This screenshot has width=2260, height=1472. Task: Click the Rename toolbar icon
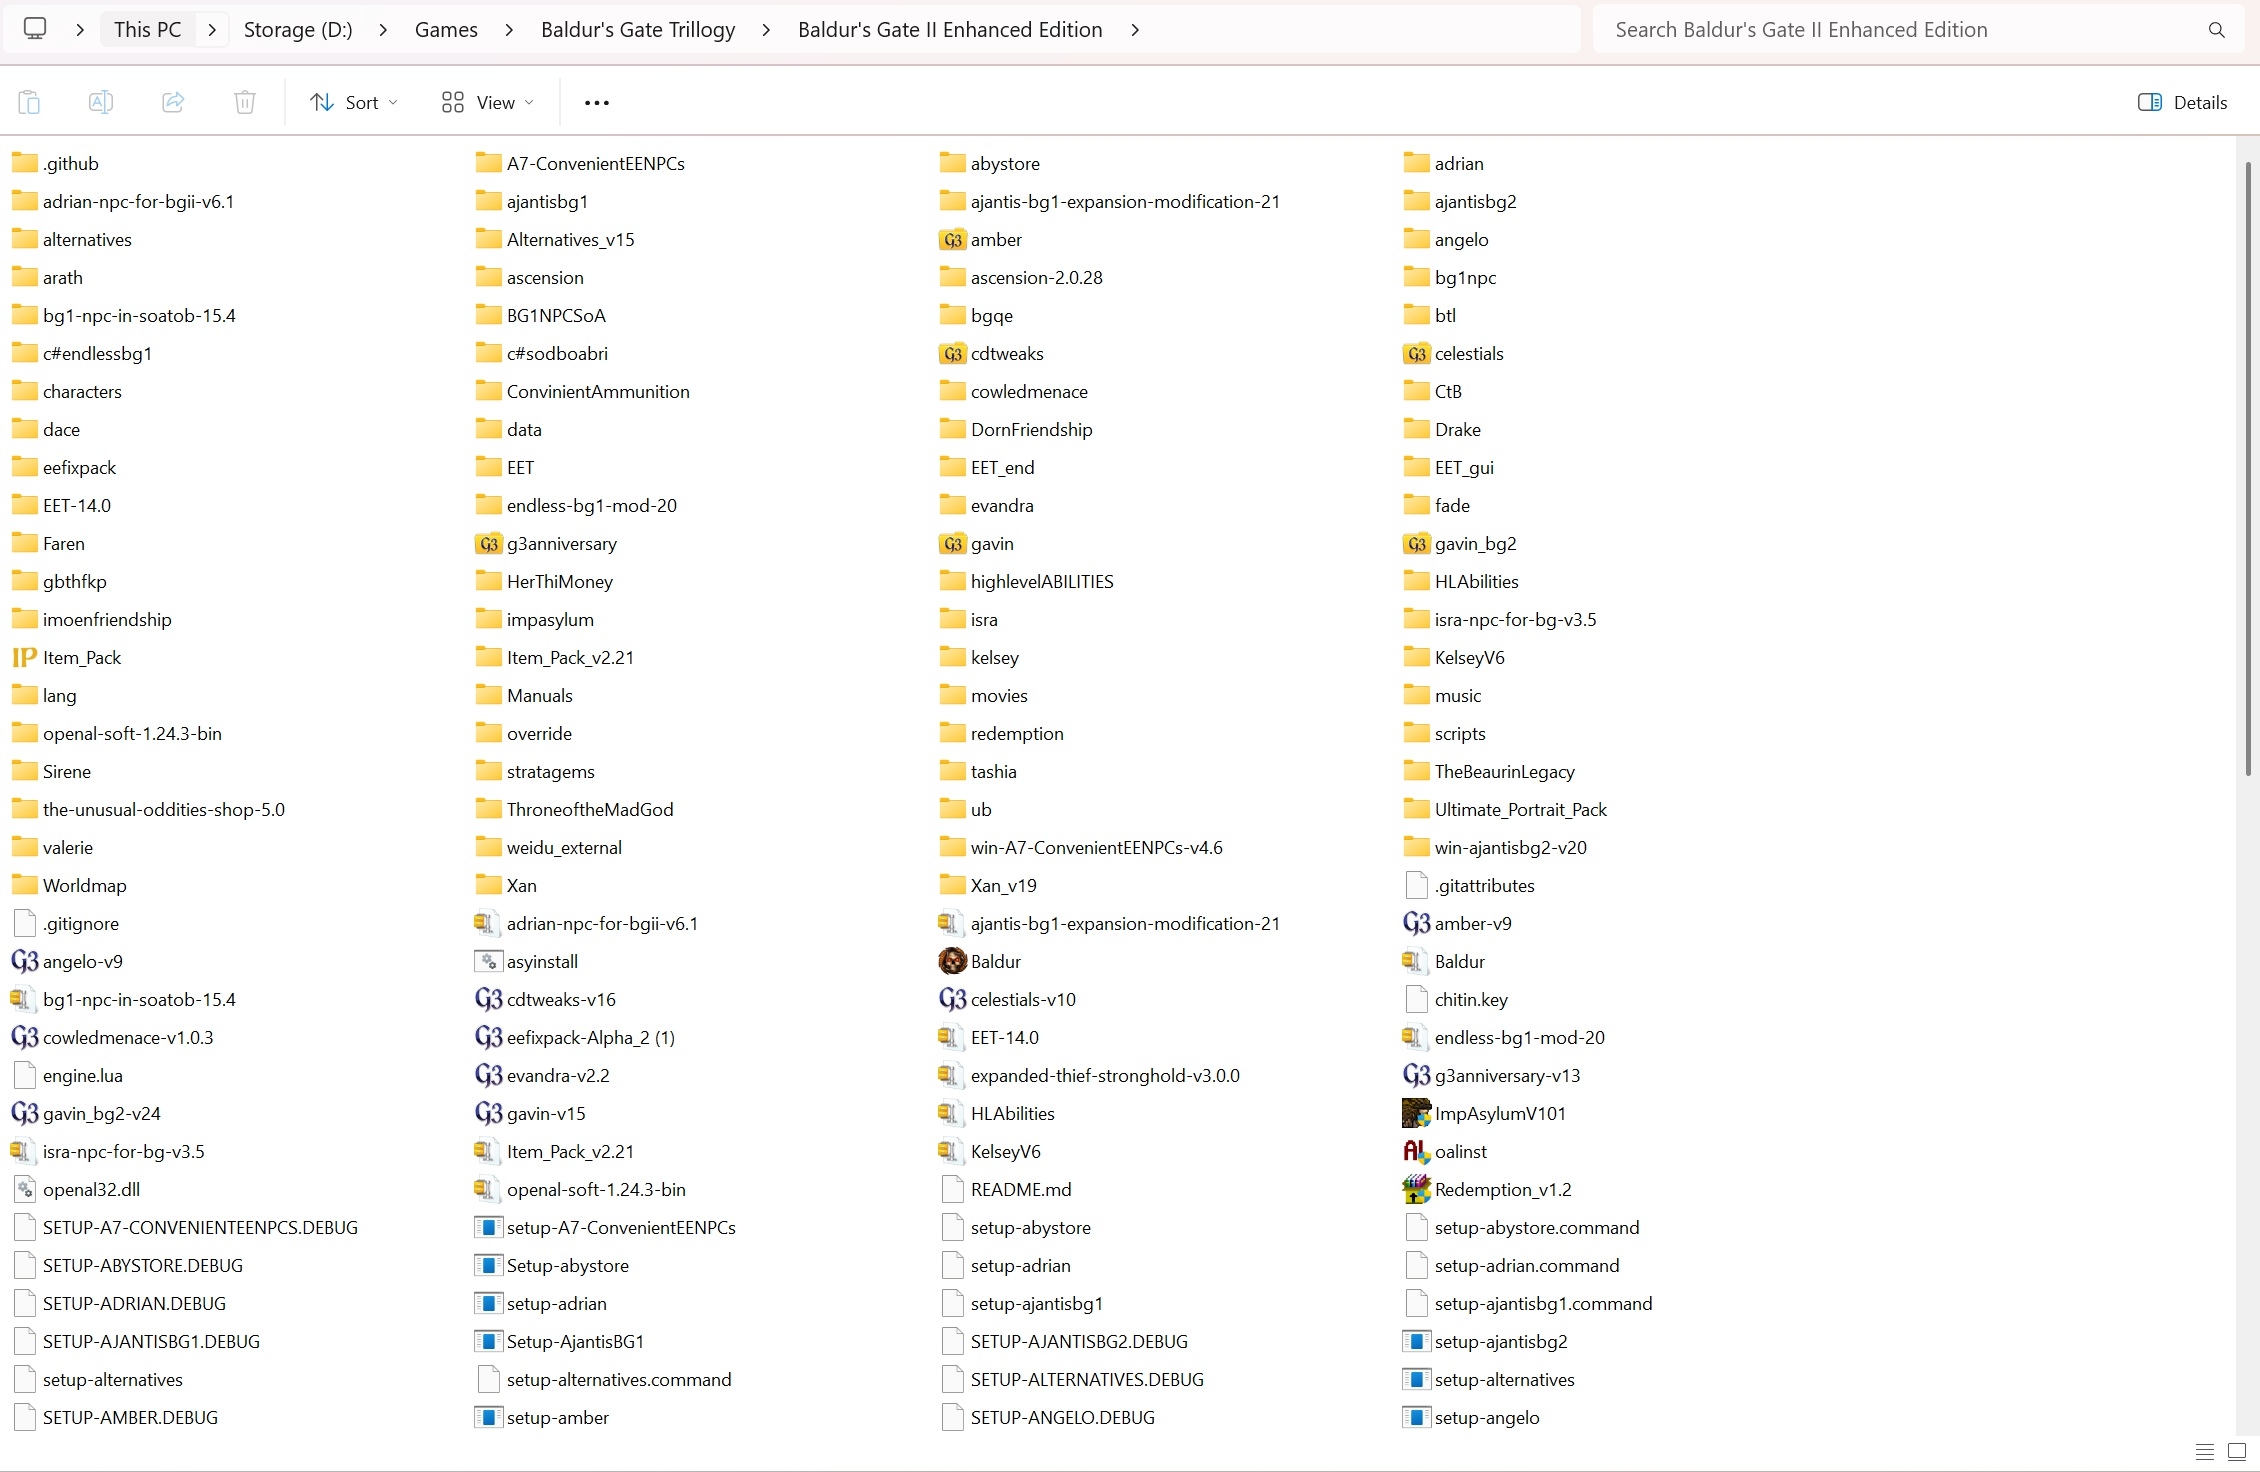tap(101, 102)
